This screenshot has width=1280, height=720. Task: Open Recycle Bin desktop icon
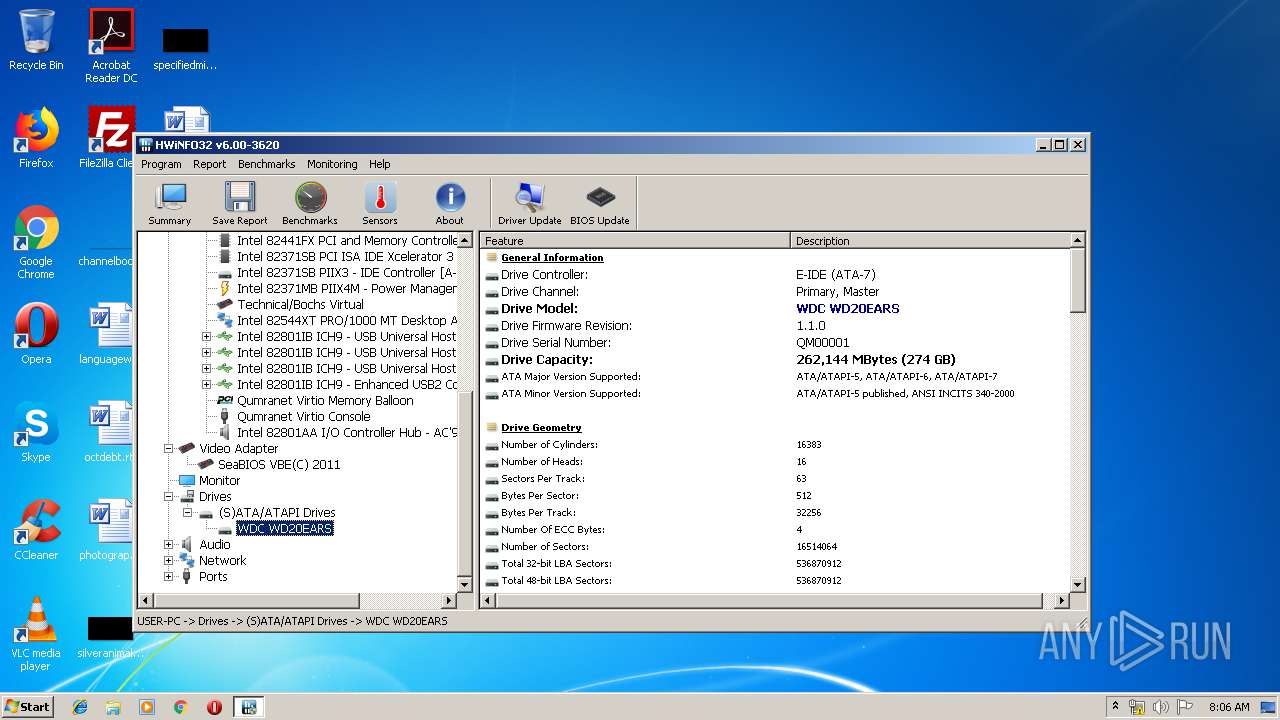36,41
